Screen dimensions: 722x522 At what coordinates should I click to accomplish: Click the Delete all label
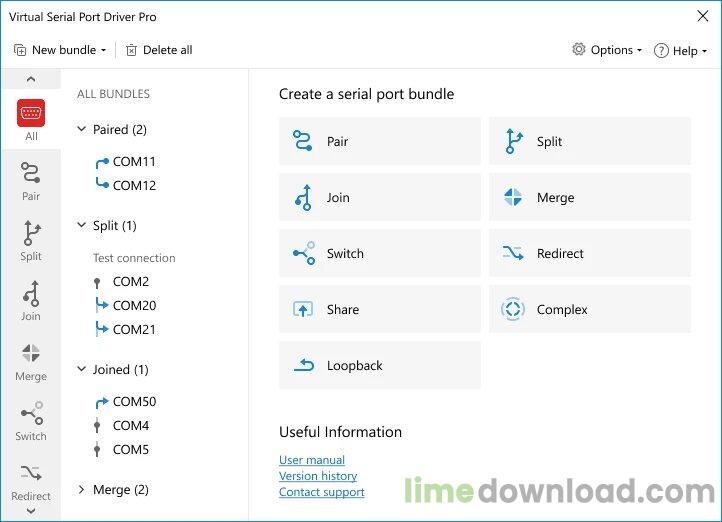(x=168, y=50)
